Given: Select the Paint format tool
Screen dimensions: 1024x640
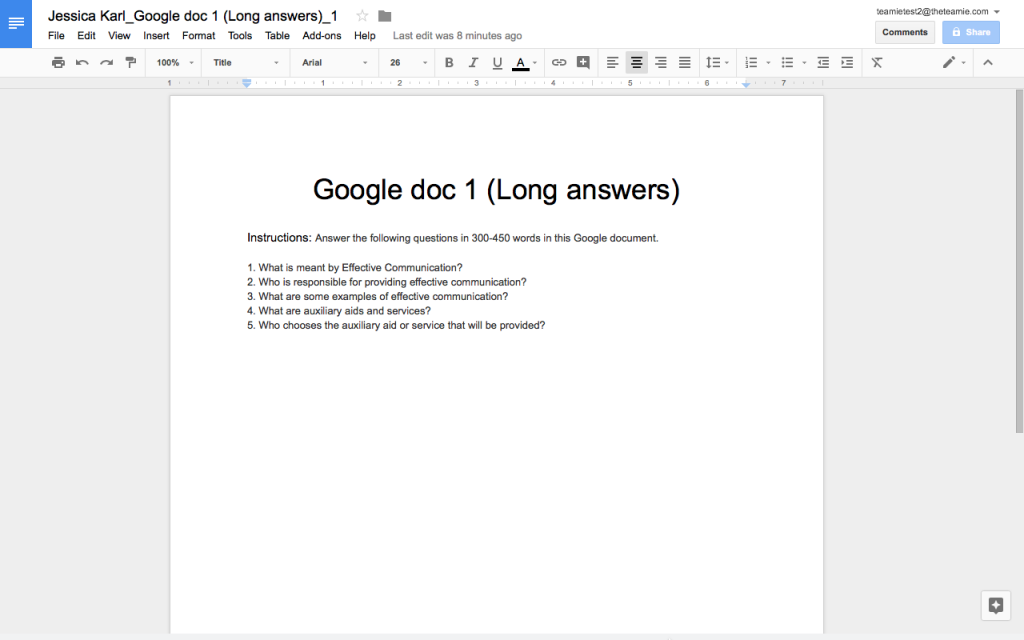Looking at the screenshot, I should pos(131,63).
